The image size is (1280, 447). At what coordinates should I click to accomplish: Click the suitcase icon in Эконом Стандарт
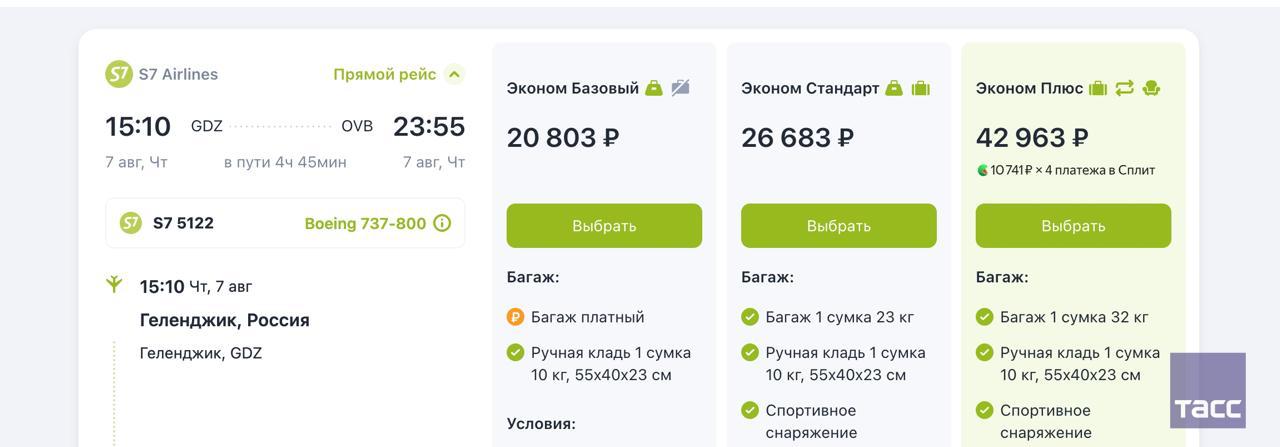921,88
